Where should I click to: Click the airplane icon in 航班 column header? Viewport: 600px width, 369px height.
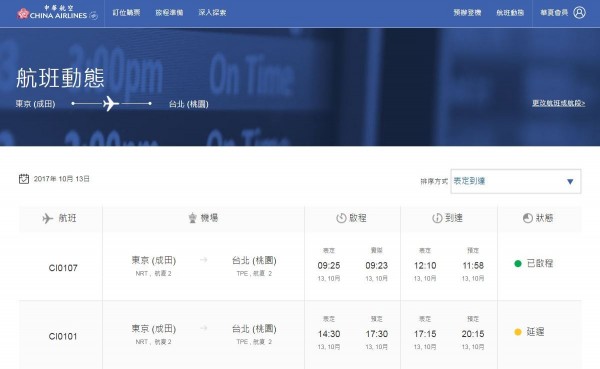click(47, 218)
